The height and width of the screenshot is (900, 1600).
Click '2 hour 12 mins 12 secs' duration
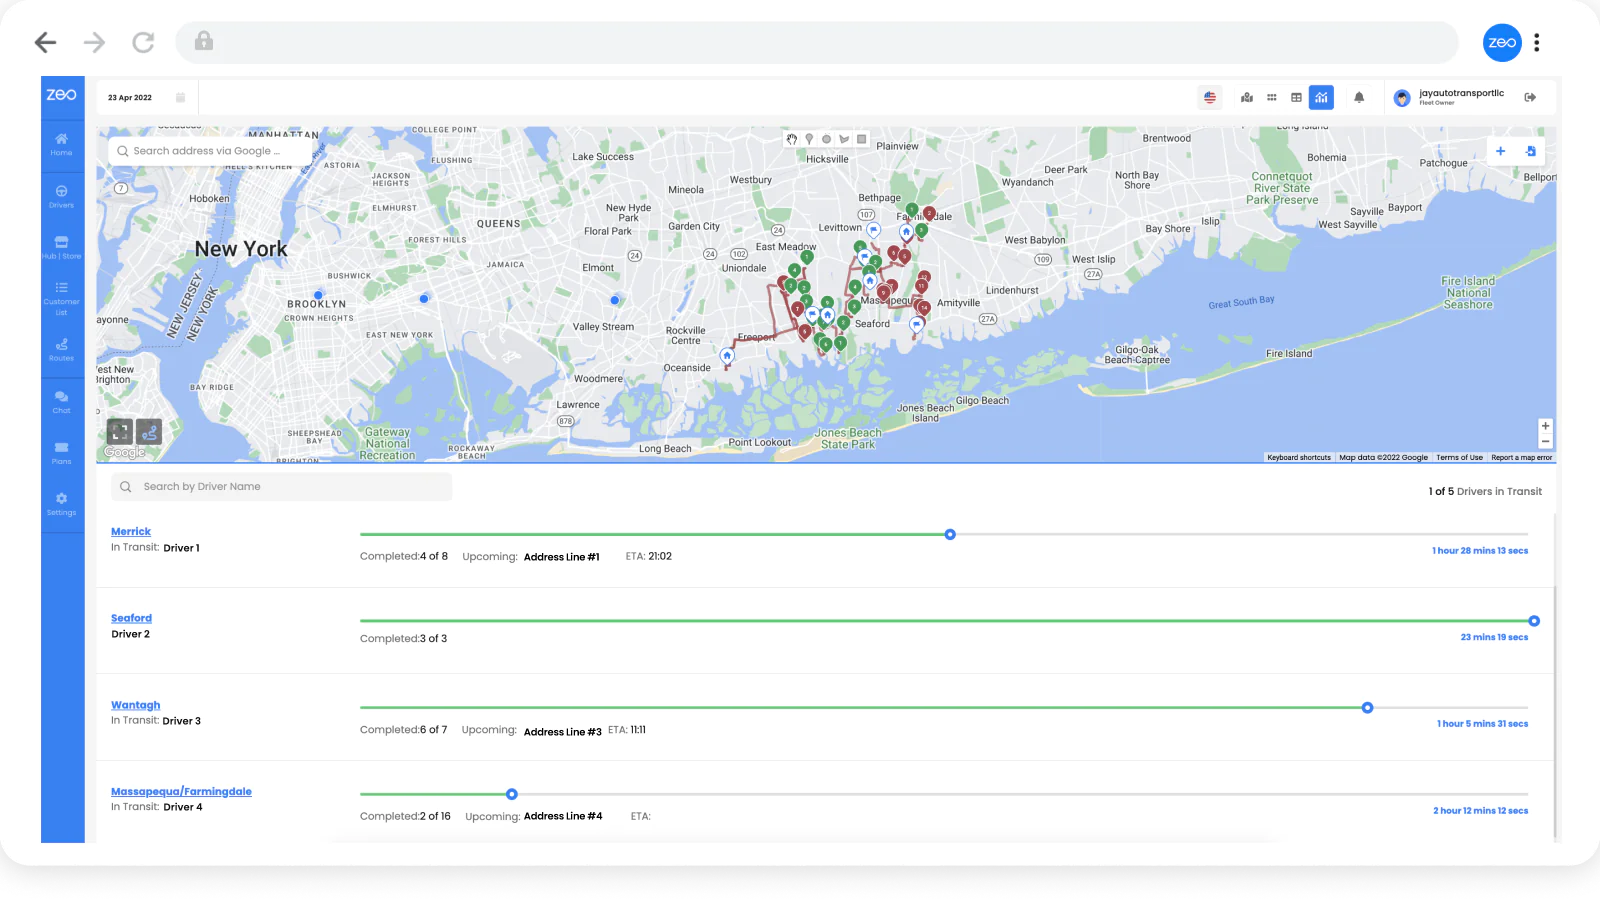(x=1481, y=811)
